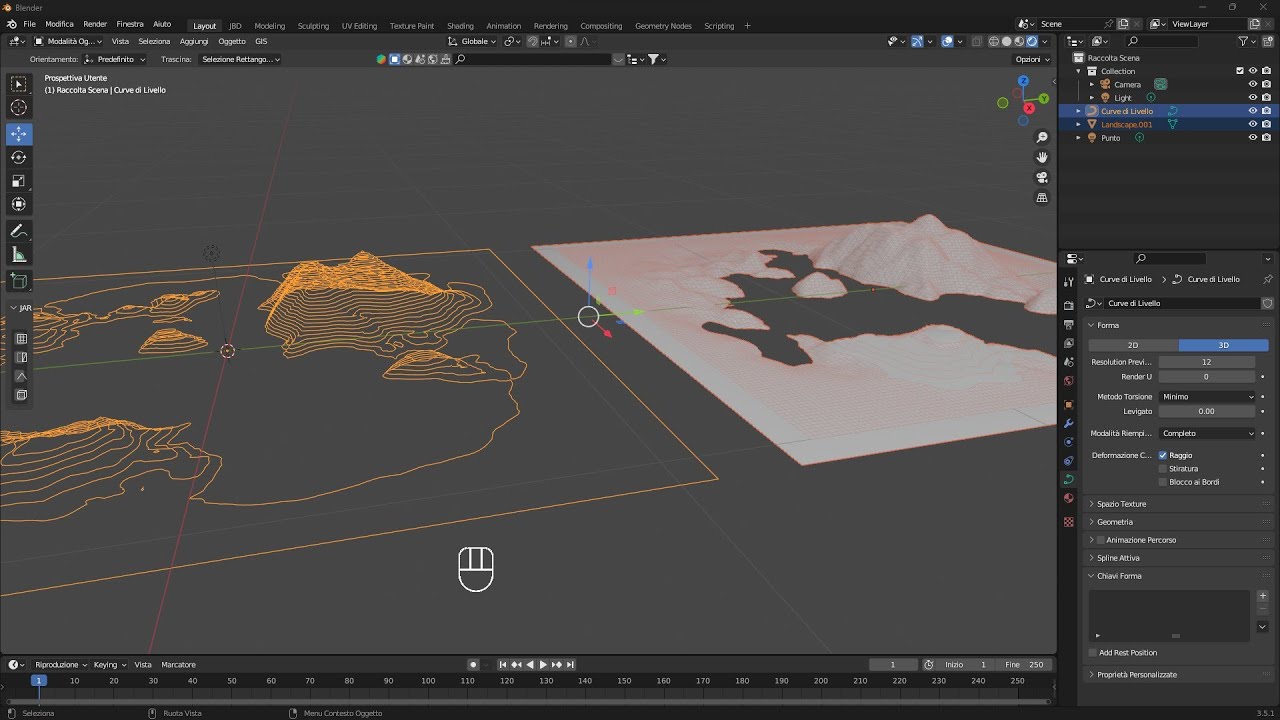The image size is (1280, 720).
Task: Pick the Annotate pencil tool
Action: point(19,231)
